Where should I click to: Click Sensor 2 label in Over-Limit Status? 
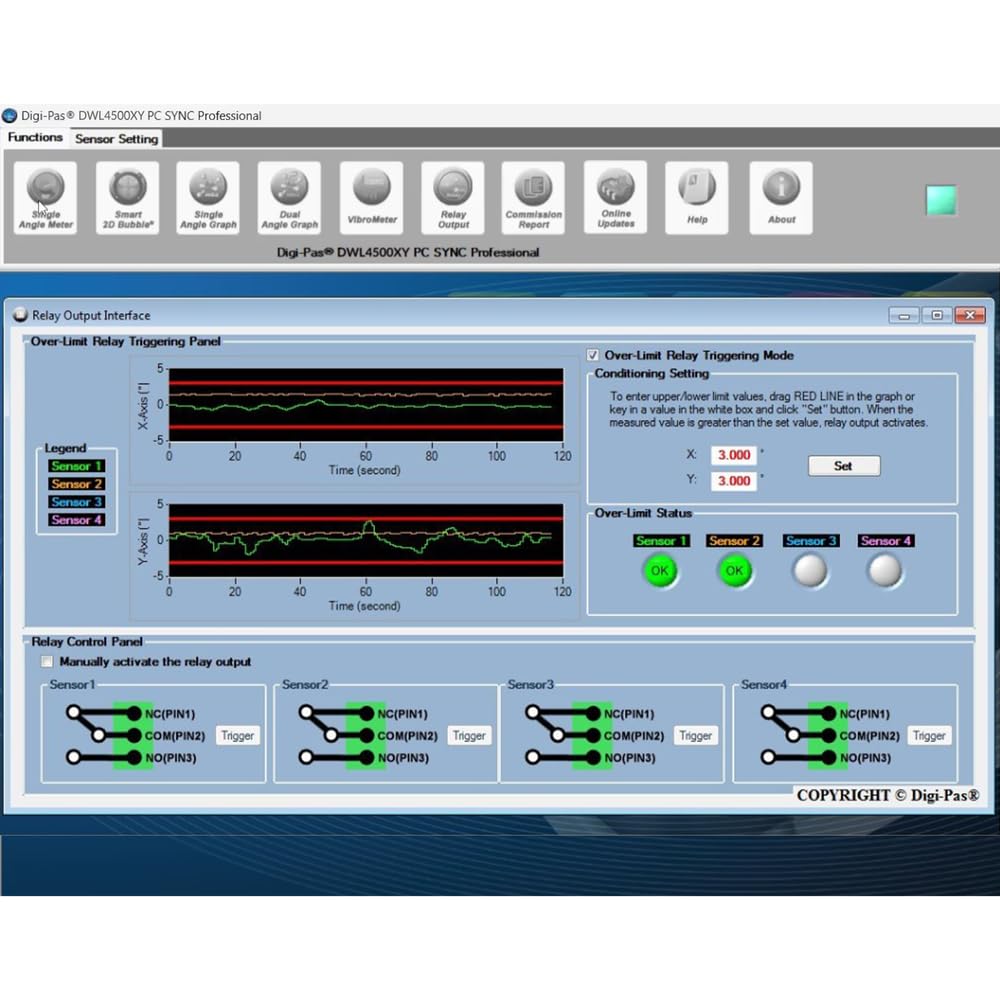tap(735, 541)
